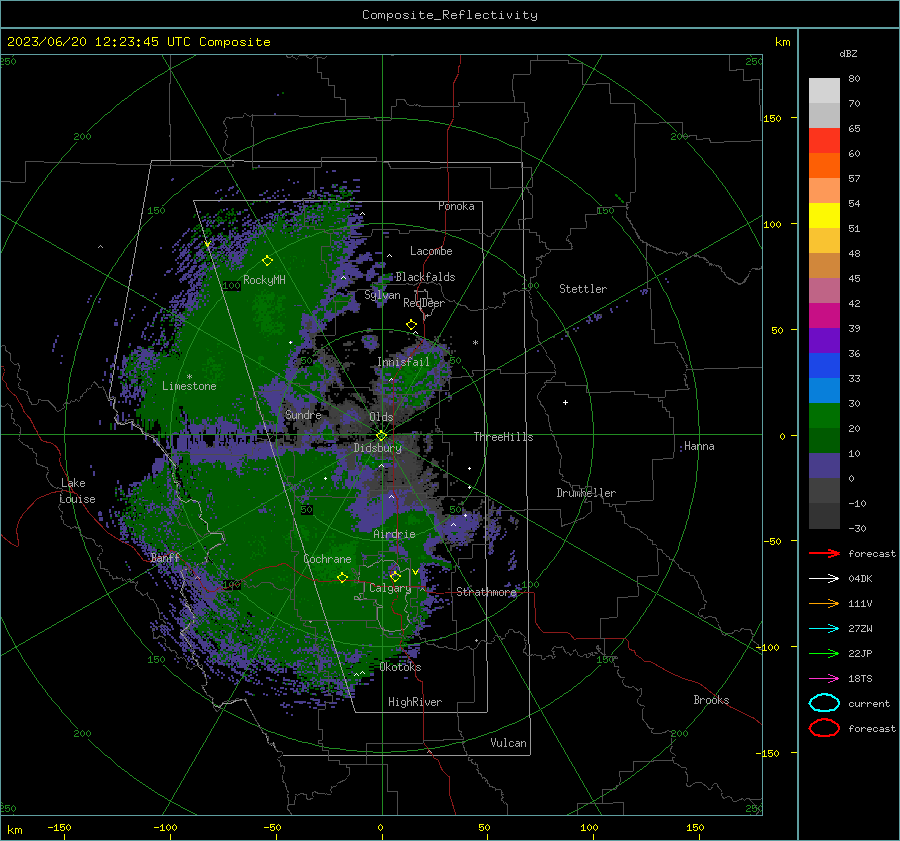Click the Airdrie label
The height and width of the screenshot is (841, 900).
point(394,534)
